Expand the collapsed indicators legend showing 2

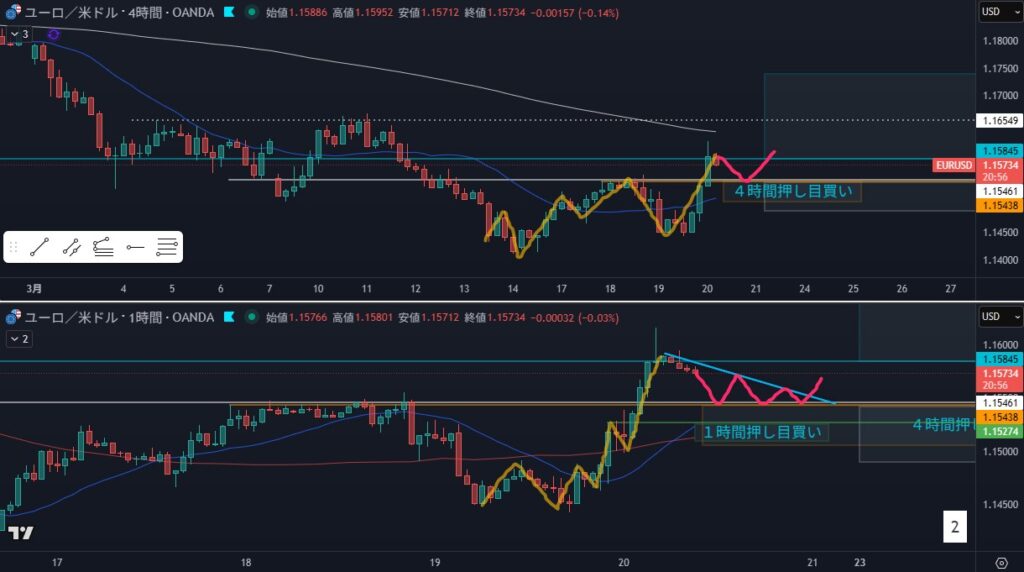tap(19, 339)
